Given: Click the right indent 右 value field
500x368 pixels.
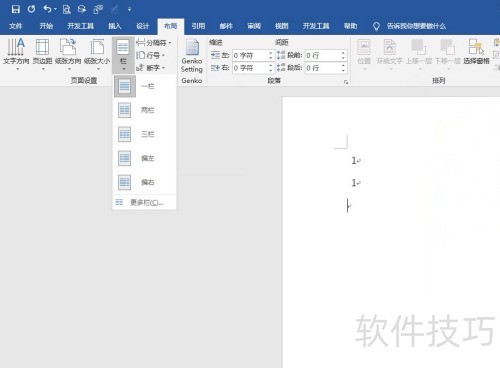Looking at the screenshot, I should 250,68.
